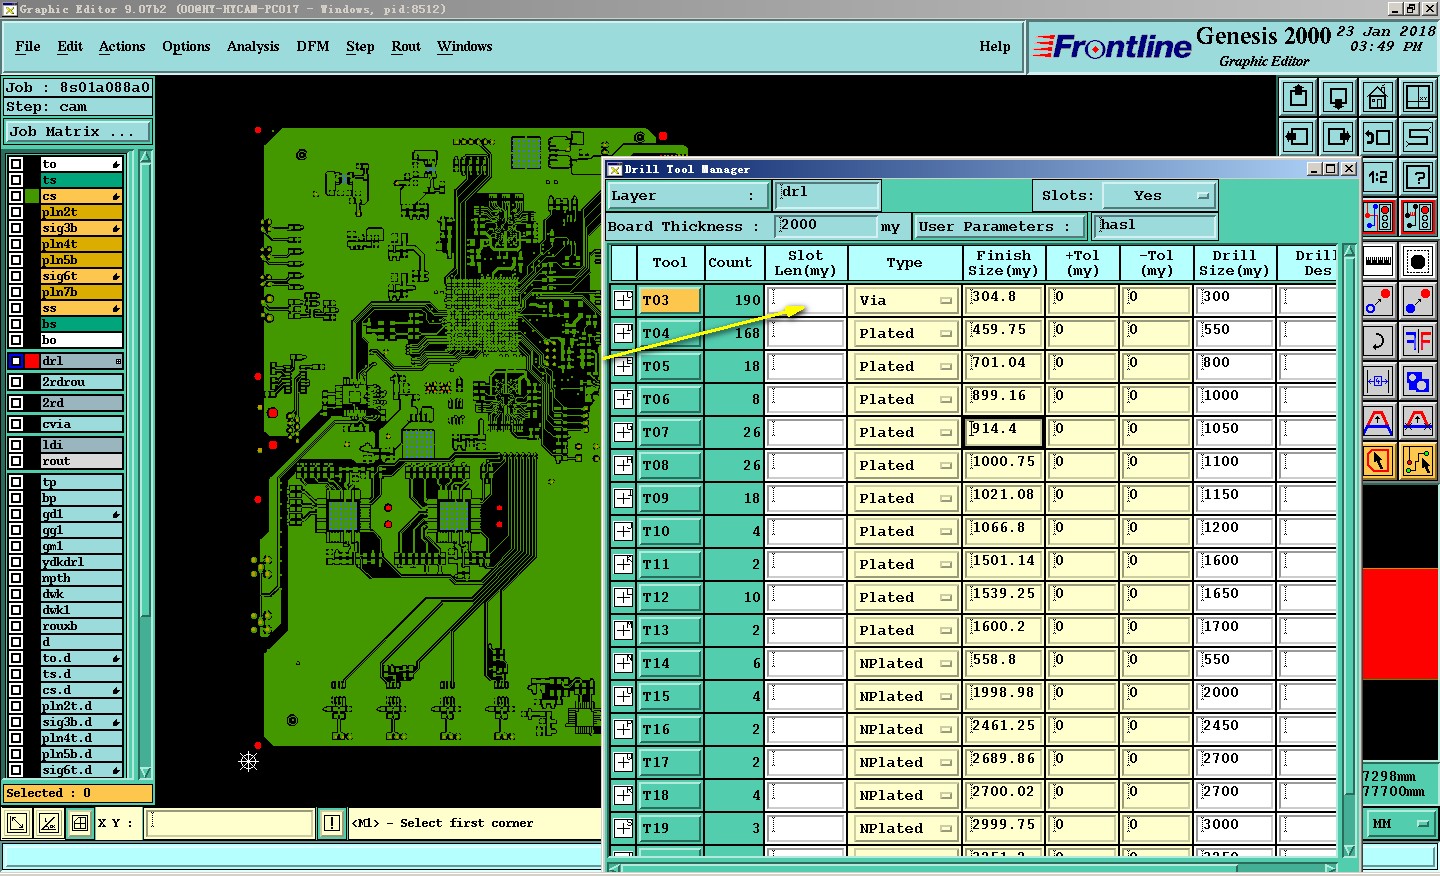This screenshot has height=876, width=1440.
Task: Toggle visibility checkbox for the cs layer
Action: (16, 196)
